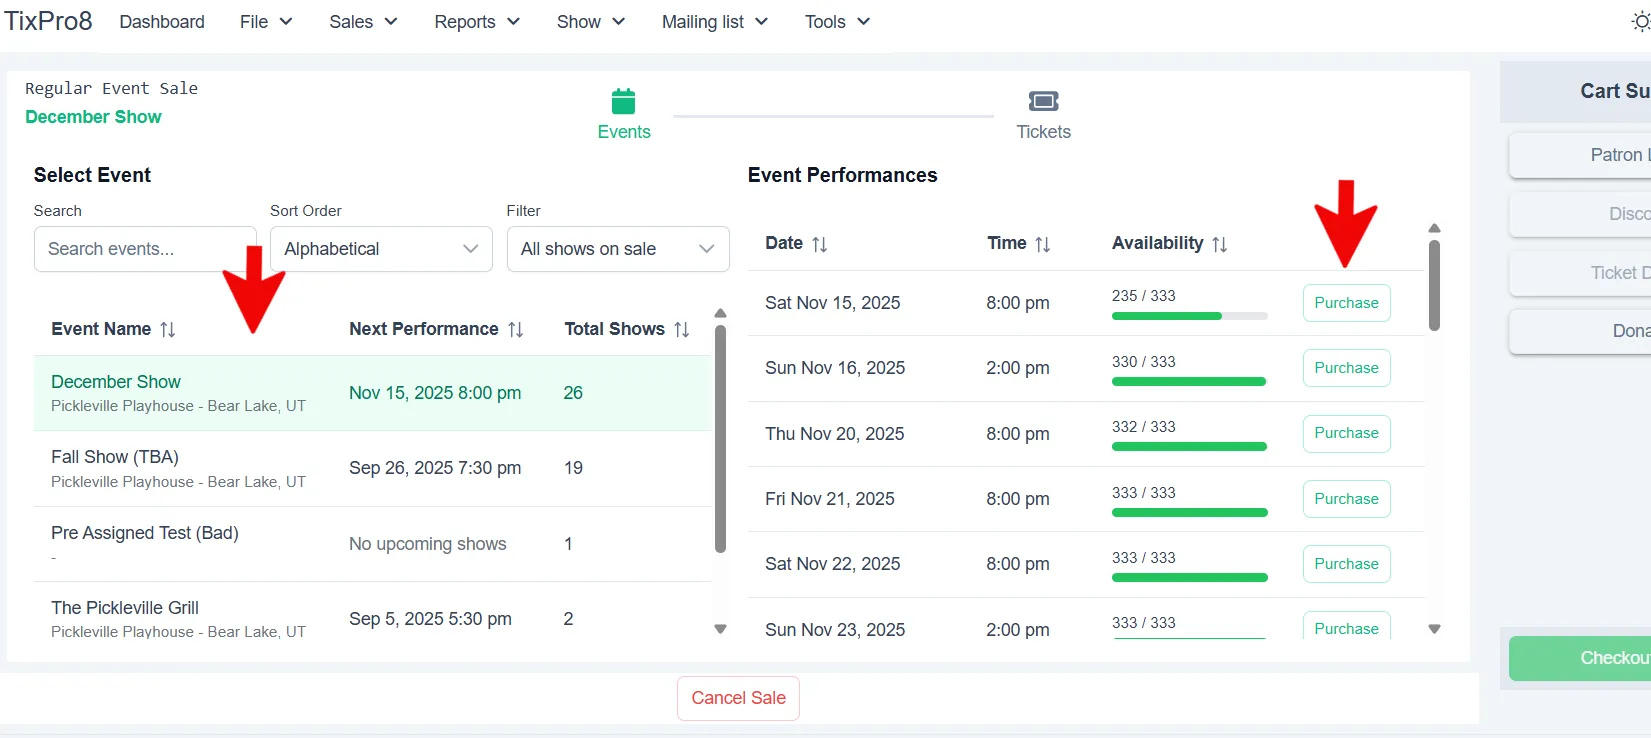Sort by Event Name arrows icon
The height and width of the screenshot is (738, 1651).
pos(168,329)
